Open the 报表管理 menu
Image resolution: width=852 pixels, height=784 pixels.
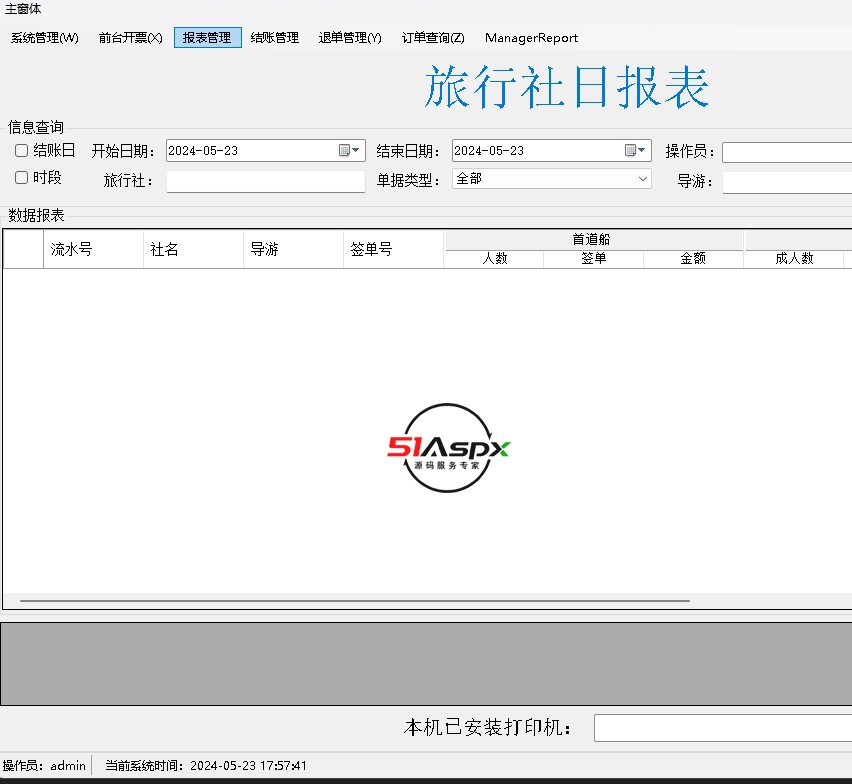208,38
